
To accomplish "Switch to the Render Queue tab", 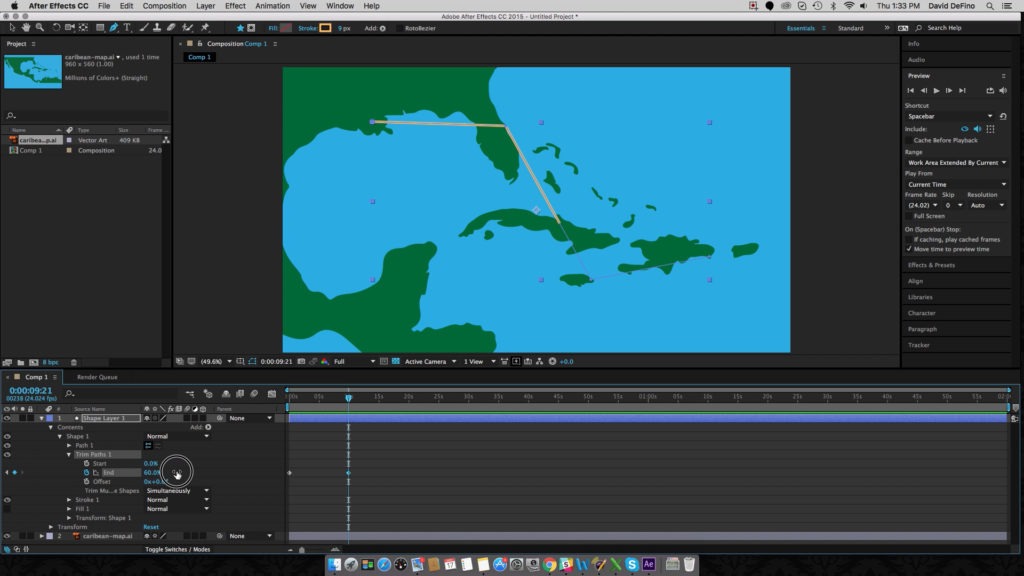I will pyautogui.click(x=97, y=377).
